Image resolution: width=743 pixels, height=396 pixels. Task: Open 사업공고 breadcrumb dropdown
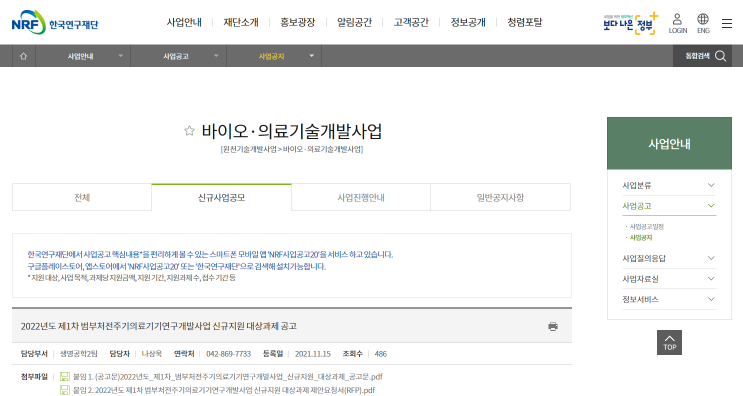[x=179, y=56]
